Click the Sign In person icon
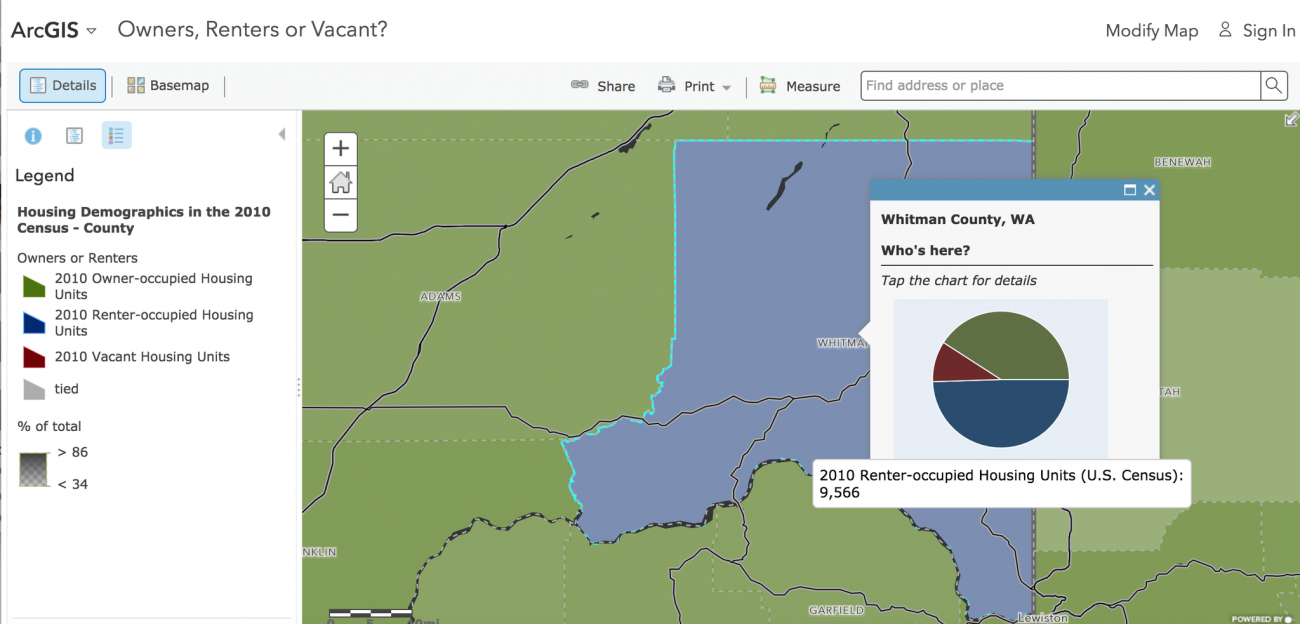The width and height of the screenshot is (1300, 624). (1225, 30)
